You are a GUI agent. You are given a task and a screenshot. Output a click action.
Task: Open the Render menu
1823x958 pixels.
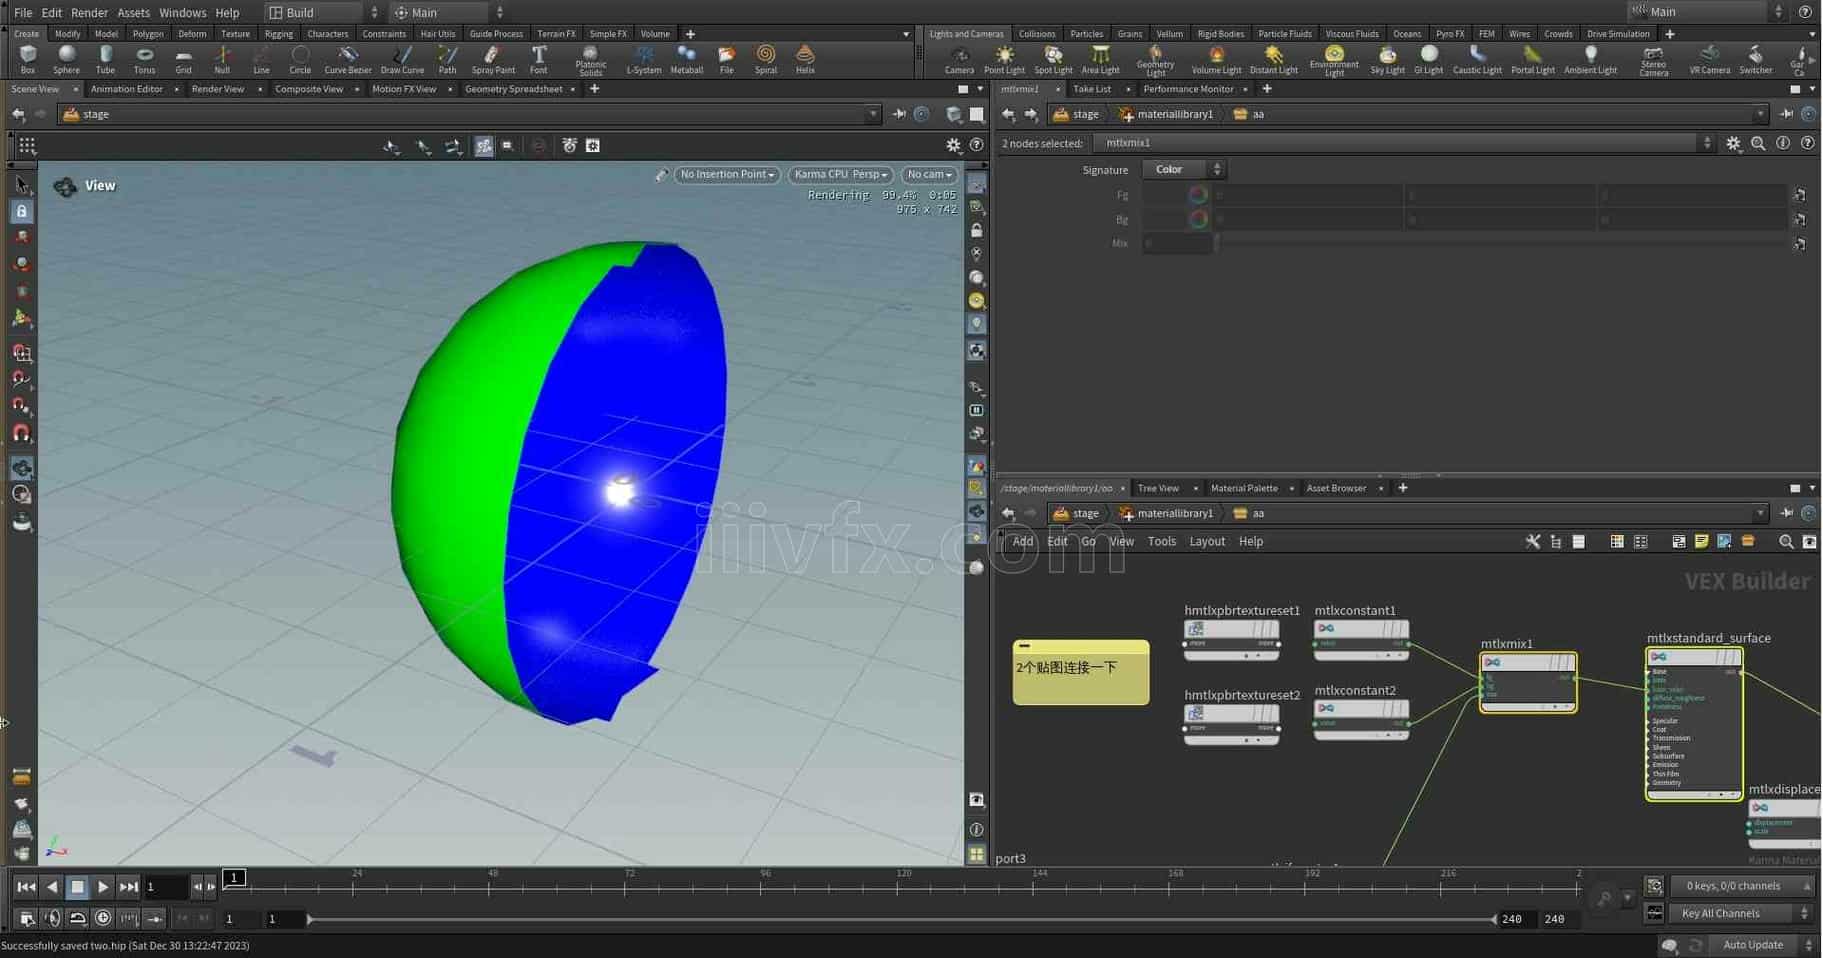click(89, 13)
